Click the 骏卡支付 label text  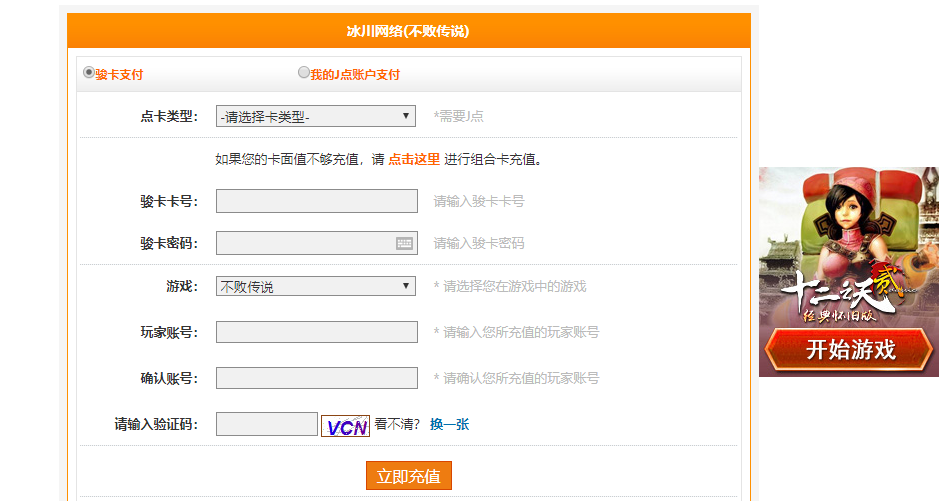click(119, 75)
